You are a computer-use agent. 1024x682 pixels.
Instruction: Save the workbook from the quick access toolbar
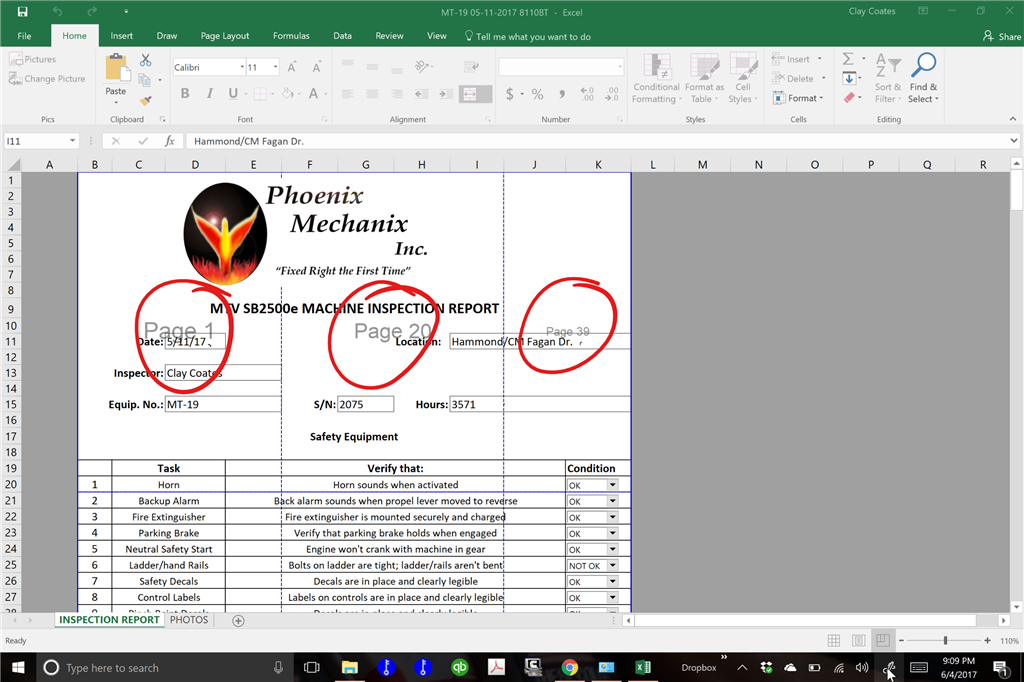pyautogui.click(x=23, y=12)
